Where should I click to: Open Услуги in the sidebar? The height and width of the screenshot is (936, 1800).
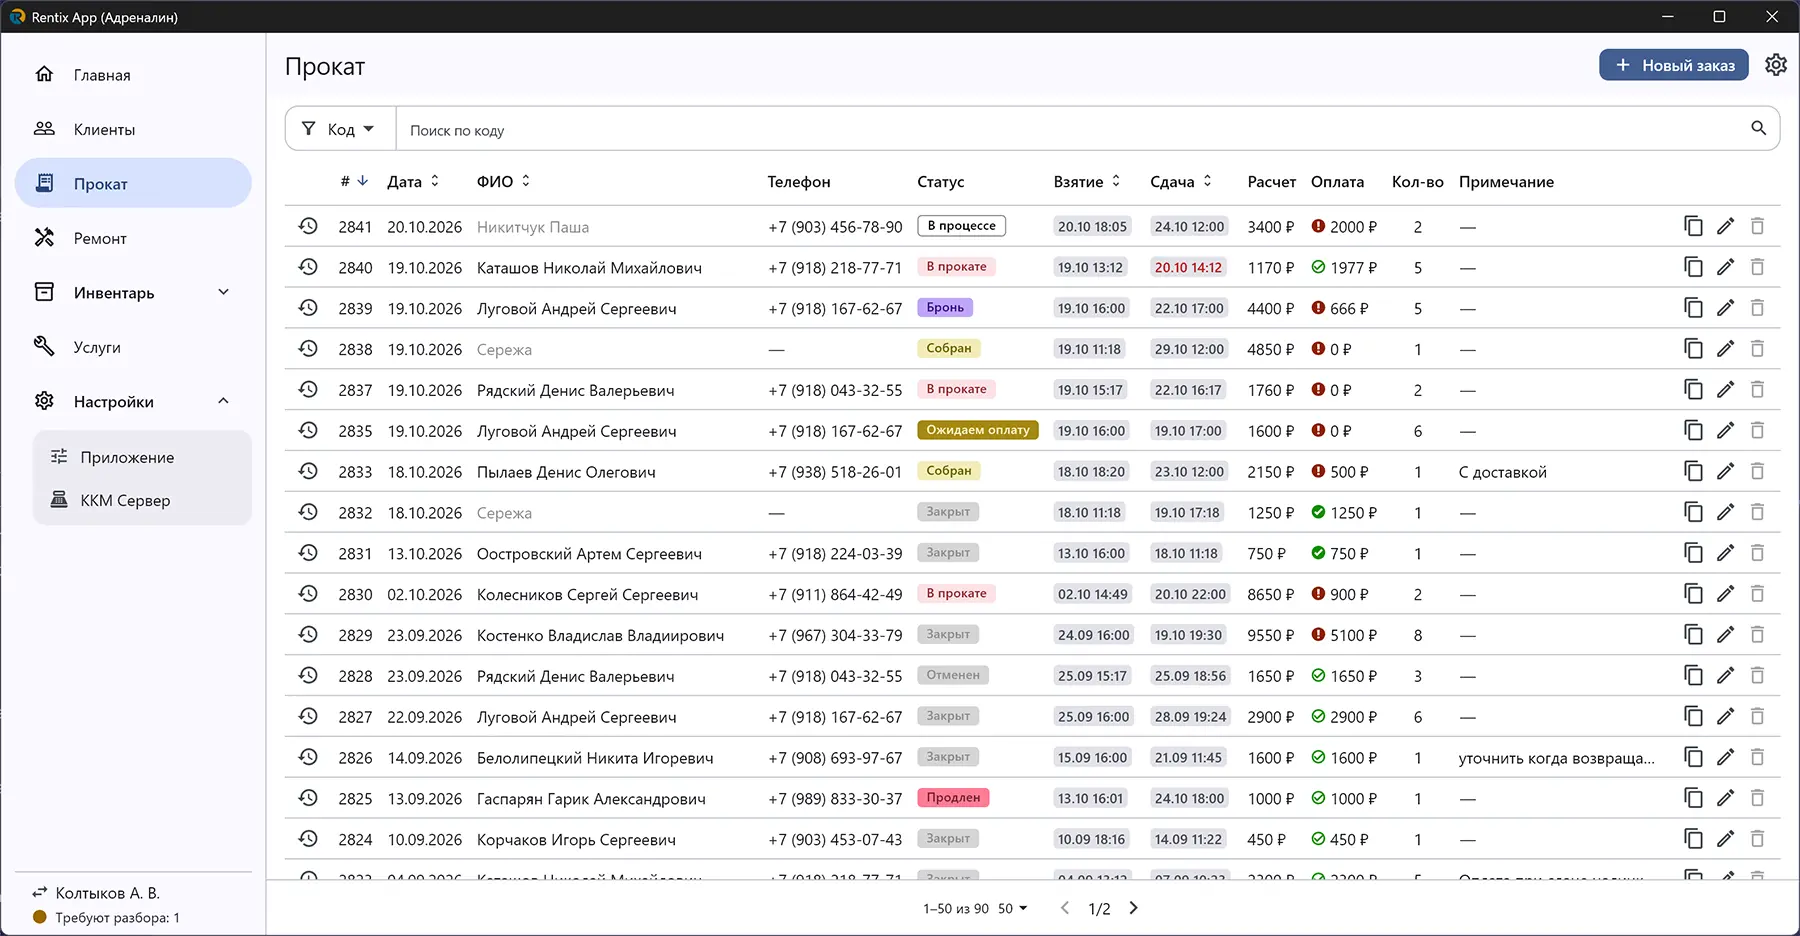tap(133, 347)
